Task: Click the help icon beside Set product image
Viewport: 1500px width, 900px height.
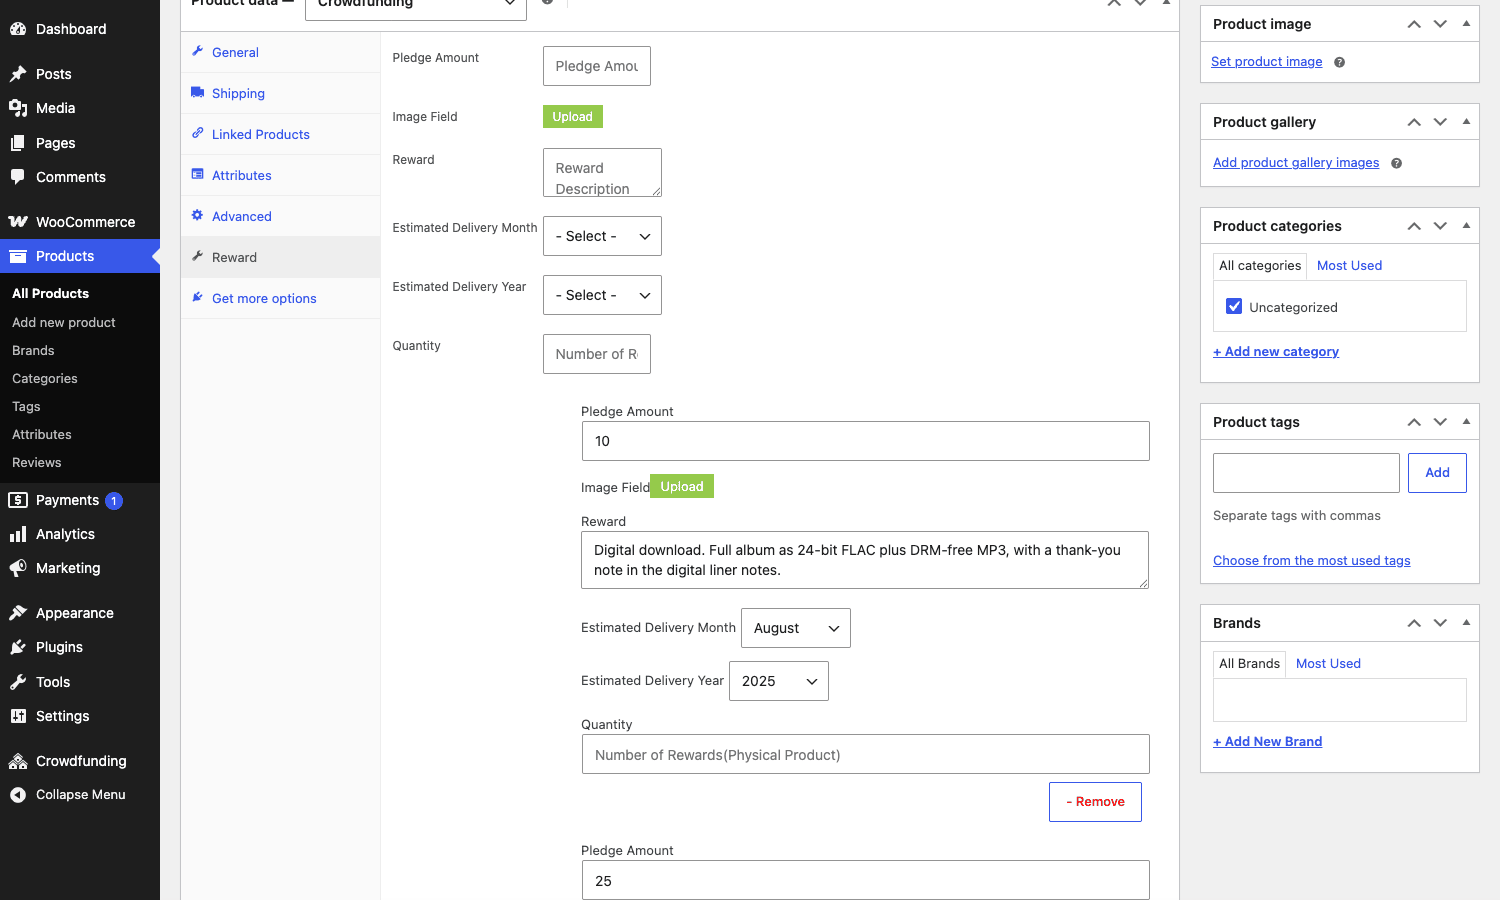Action: (1339, 62)
